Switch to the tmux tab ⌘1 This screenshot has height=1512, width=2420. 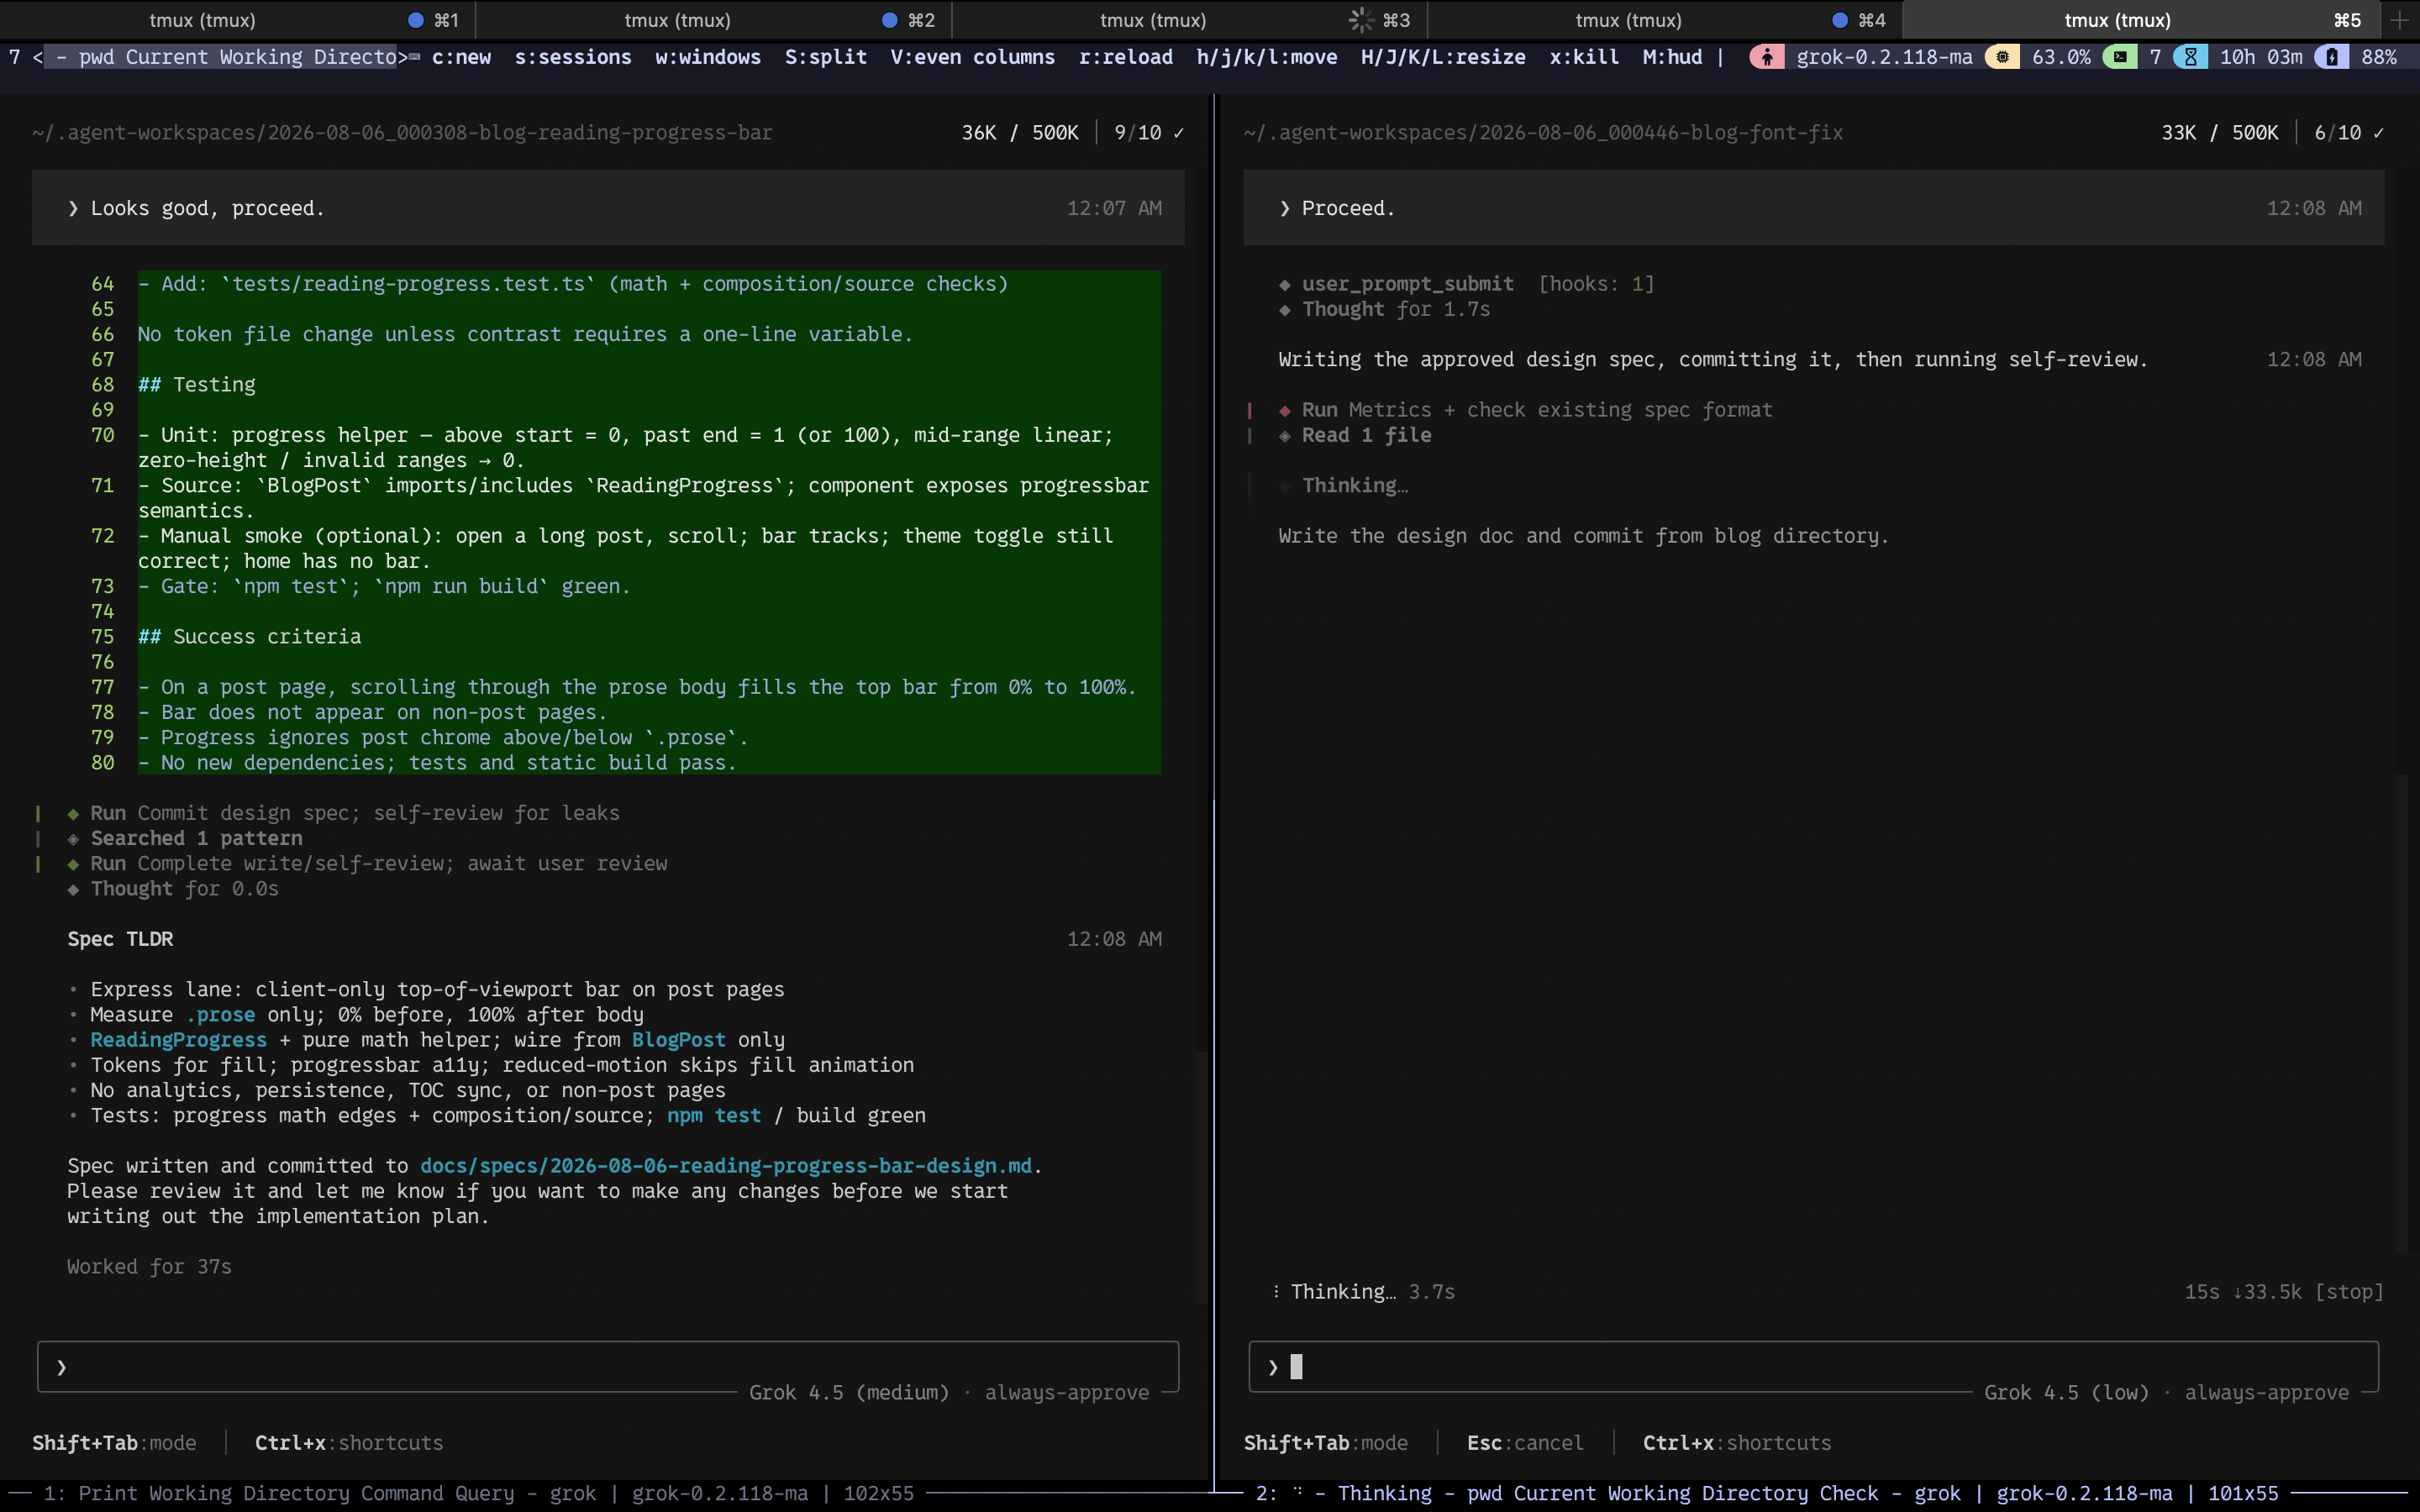(x=238, y=20)
